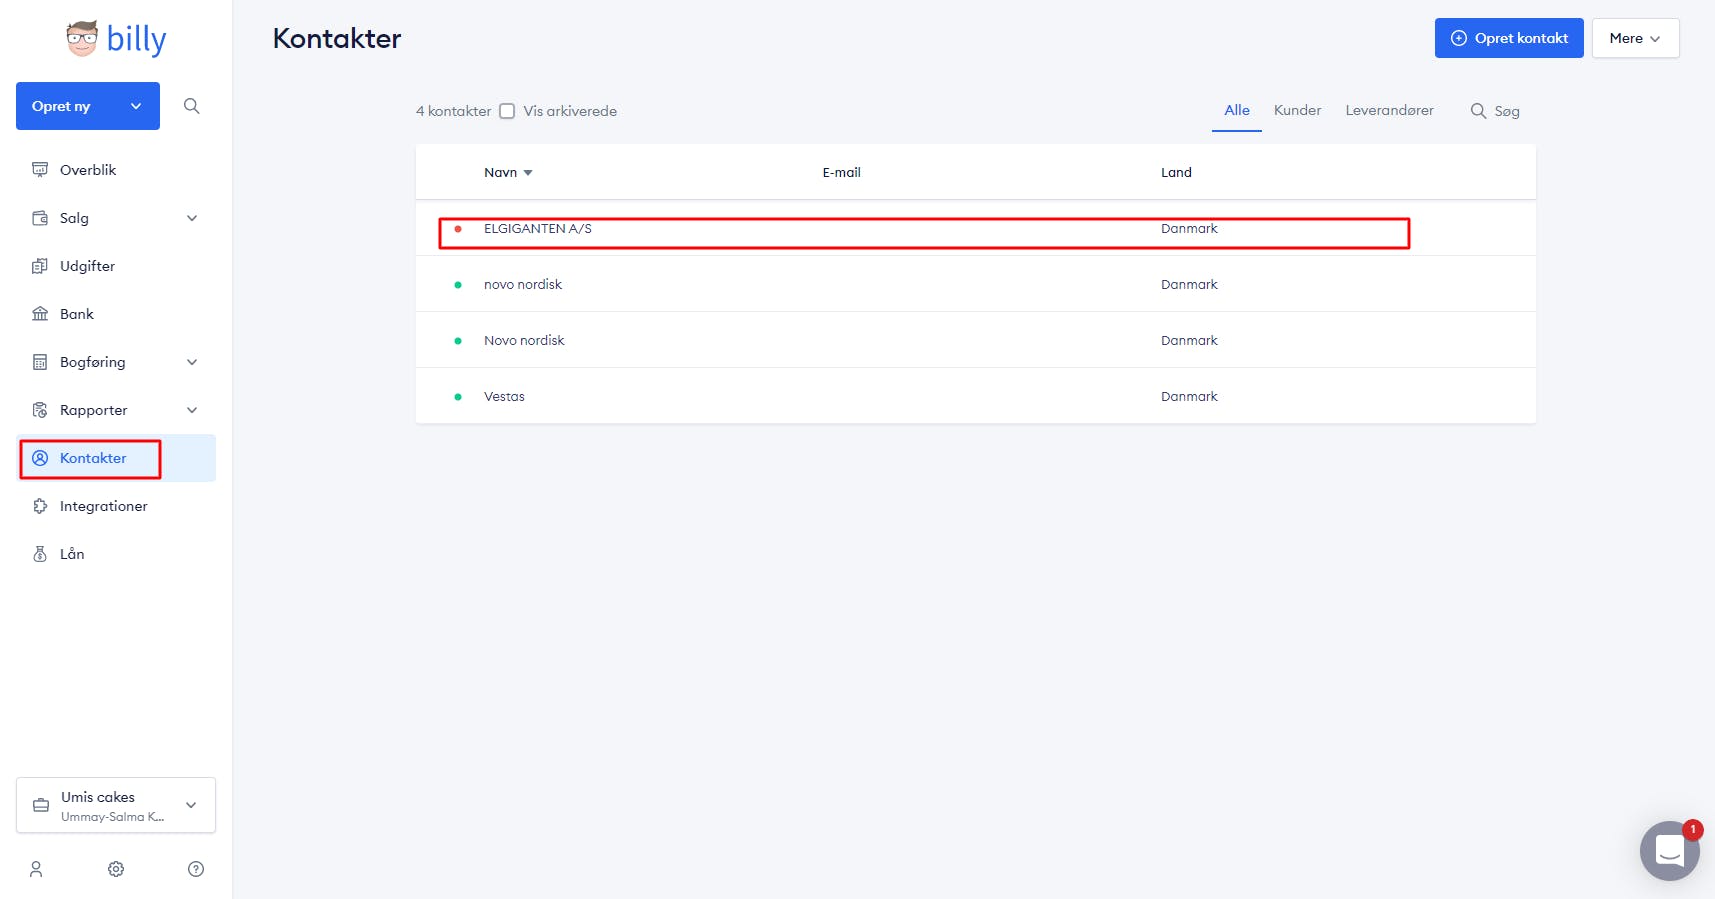Screen dimensions: 1715x899
Task: Go to Integrationer in sidebar
Action: pos(116,506)
